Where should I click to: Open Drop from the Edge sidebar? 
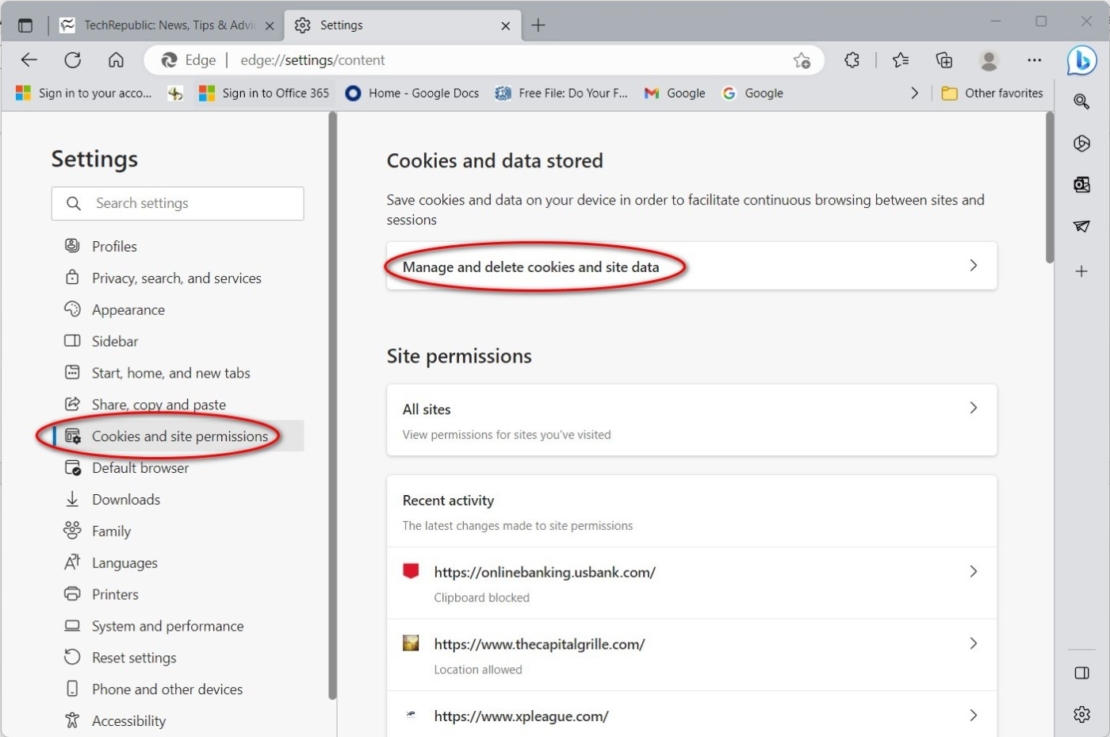(1081, 226)
